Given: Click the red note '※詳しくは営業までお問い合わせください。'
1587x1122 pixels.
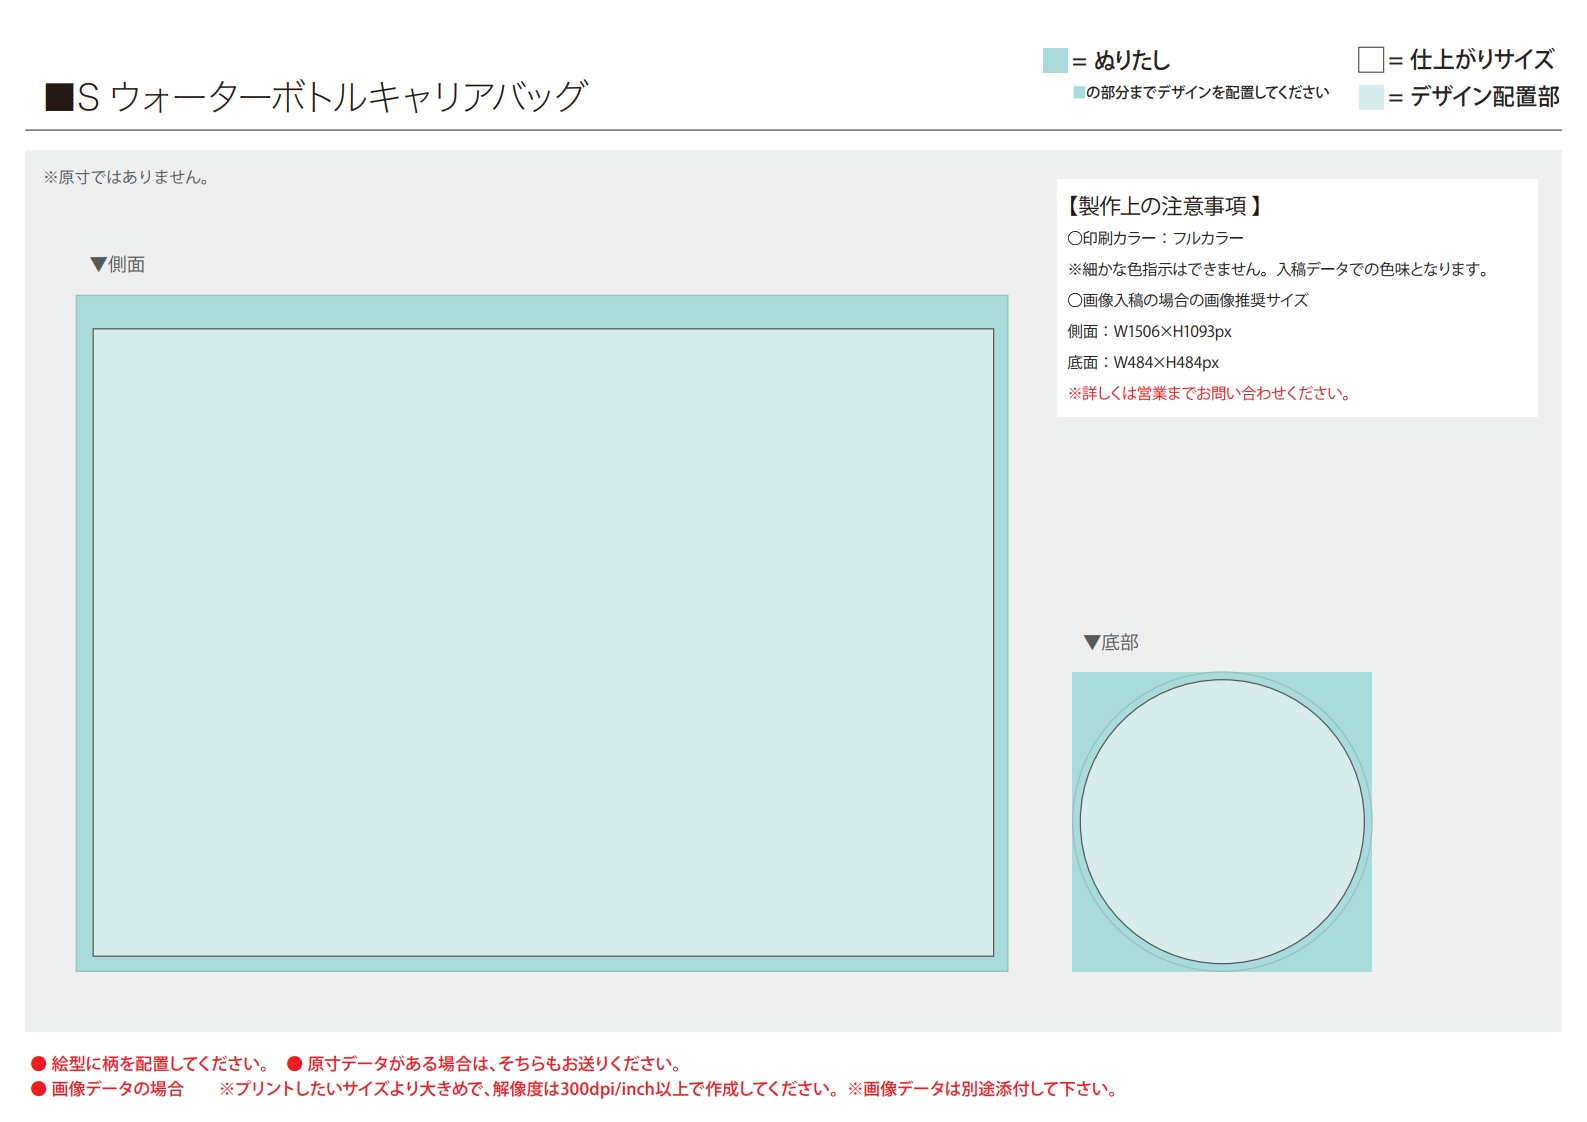Looking at the screenshot, I should [x=1212, y=393].
